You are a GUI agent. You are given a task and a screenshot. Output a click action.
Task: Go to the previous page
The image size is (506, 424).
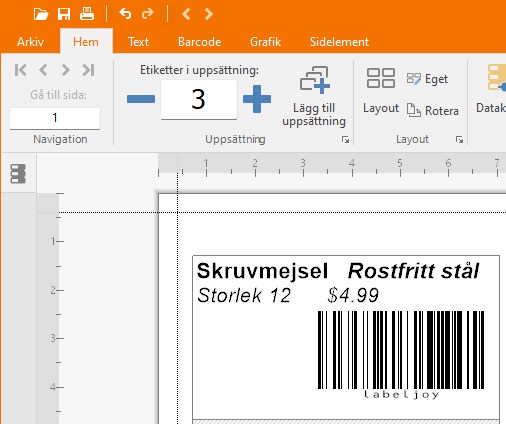click(x=43, y=70)
